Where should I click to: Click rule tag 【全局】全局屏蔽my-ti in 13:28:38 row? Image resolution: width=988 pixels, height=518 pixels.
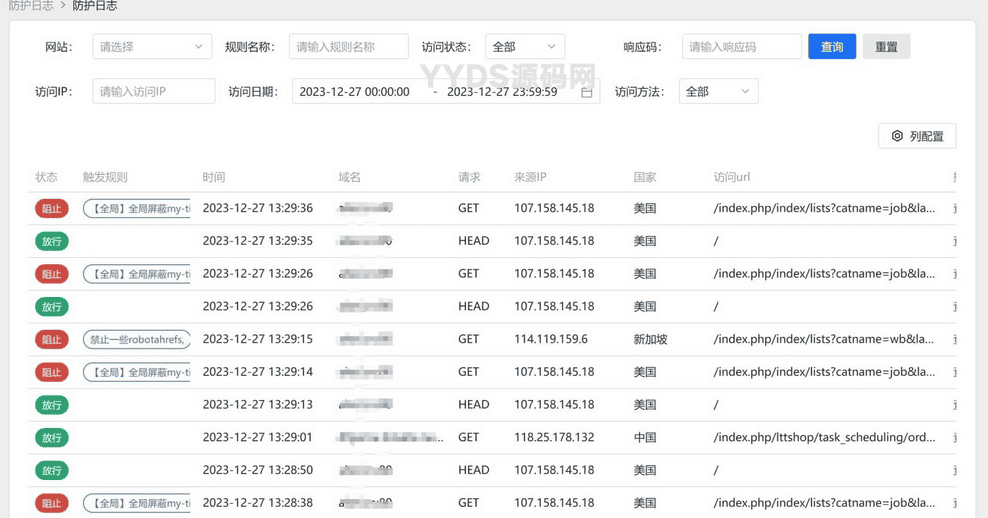click(x=137, y=504)
